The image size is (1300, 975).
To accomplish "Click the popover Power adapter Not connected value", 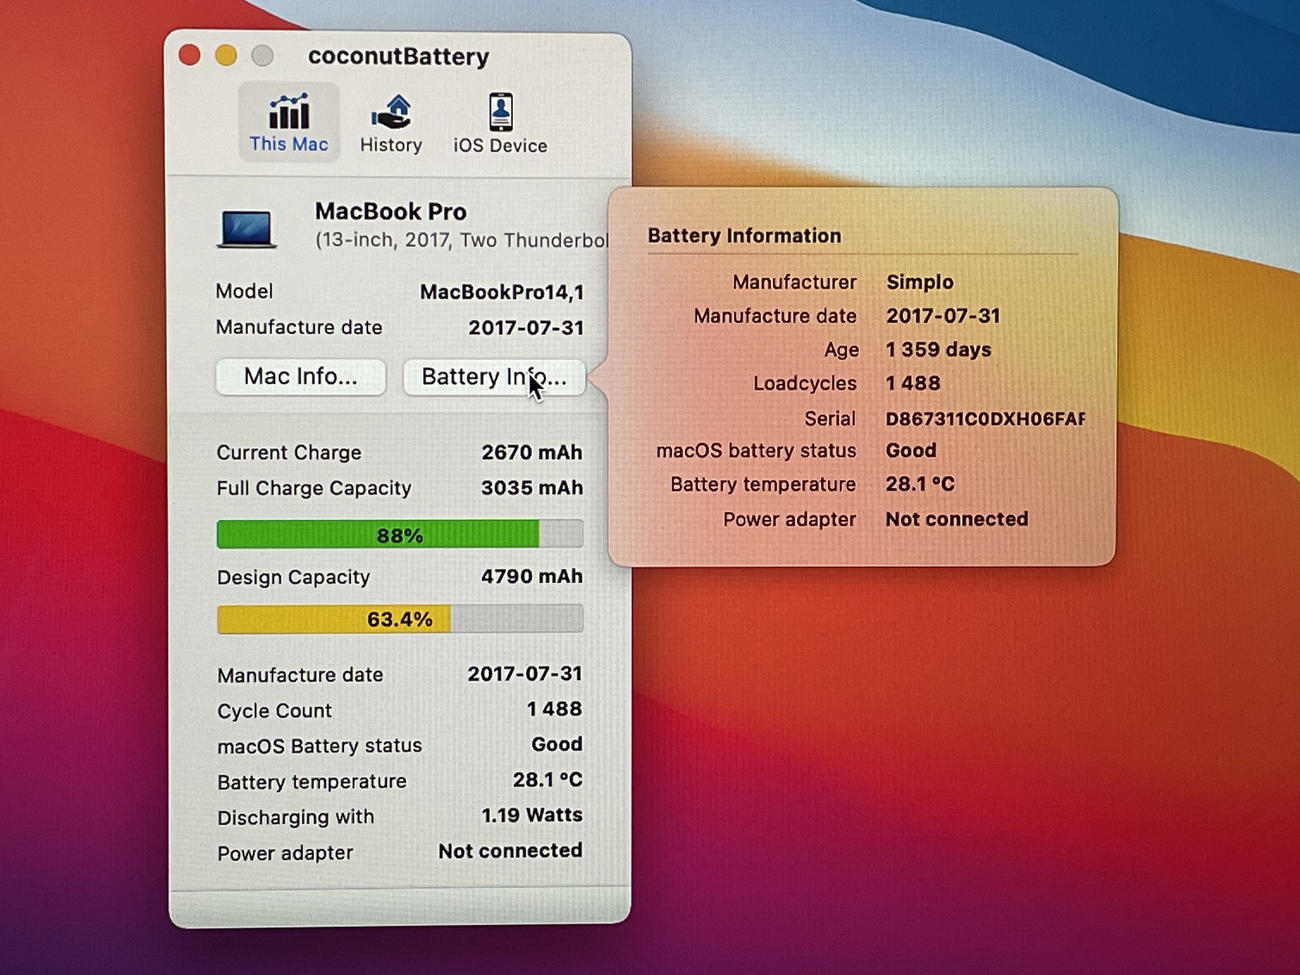I will (957, 519).
